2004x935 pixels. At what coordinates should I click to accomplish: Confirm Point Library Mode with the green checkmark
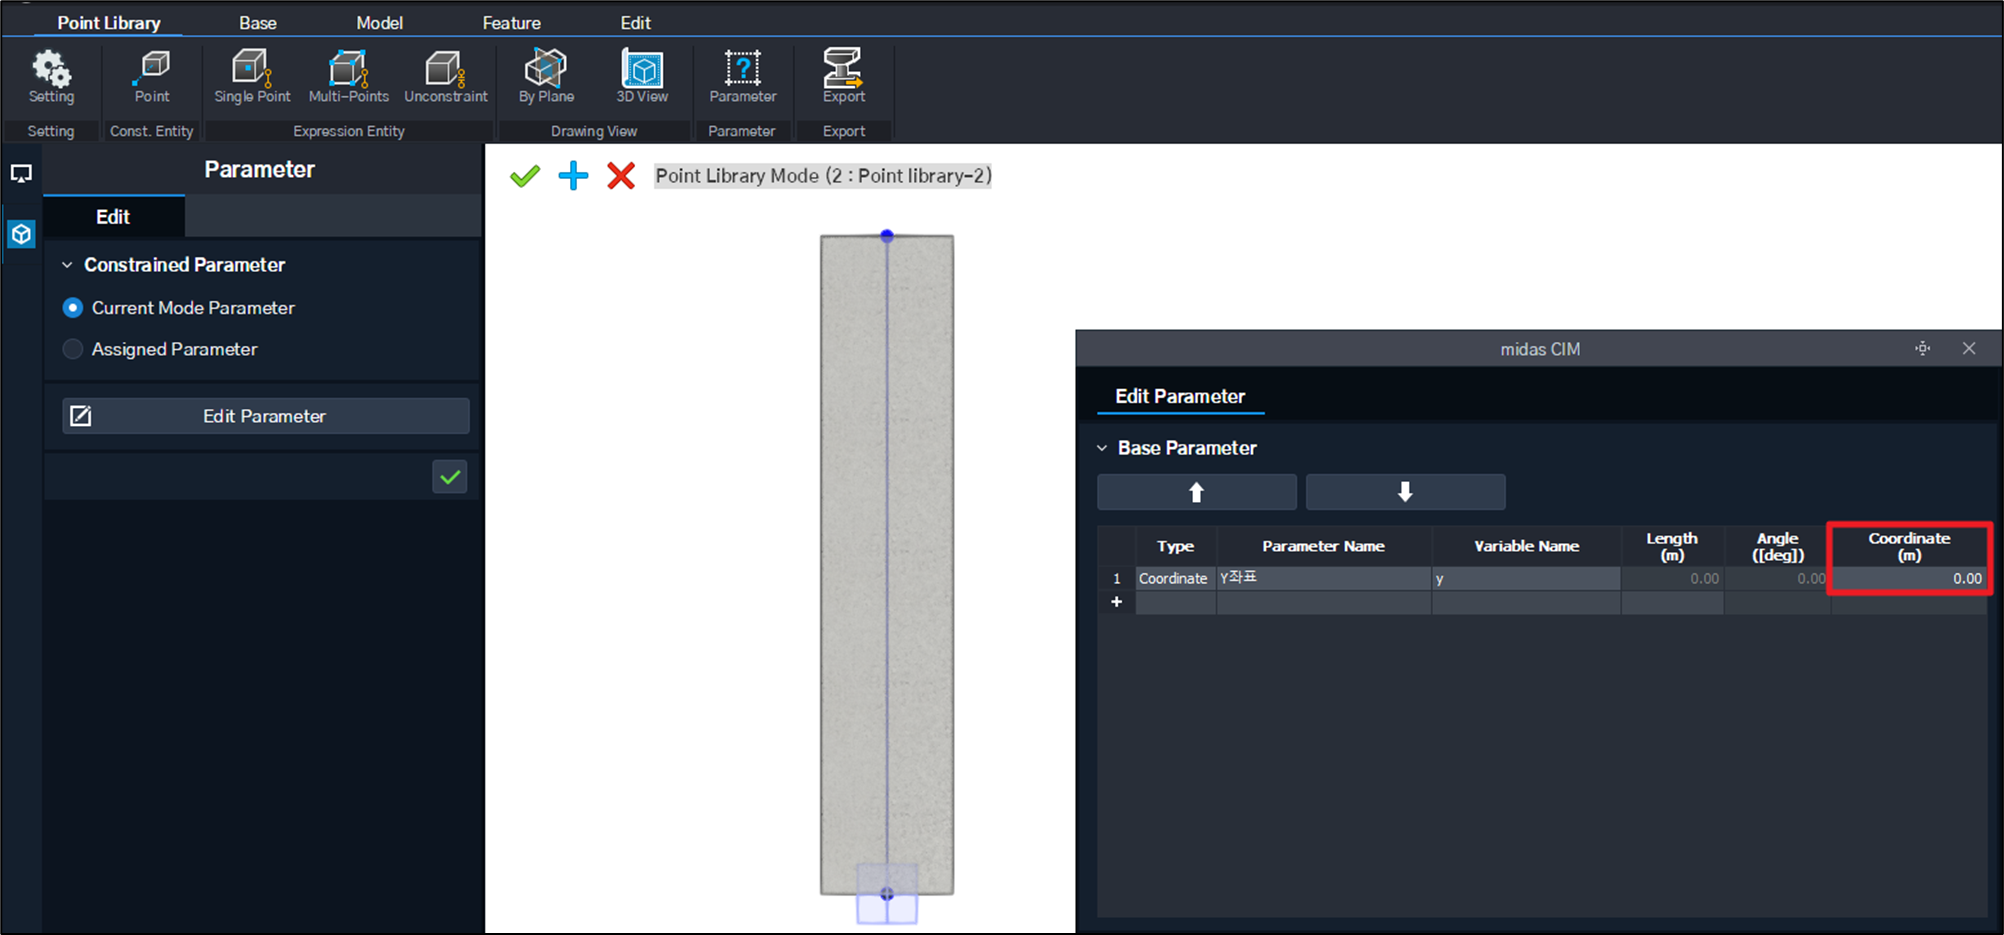[x=524, y=175]
